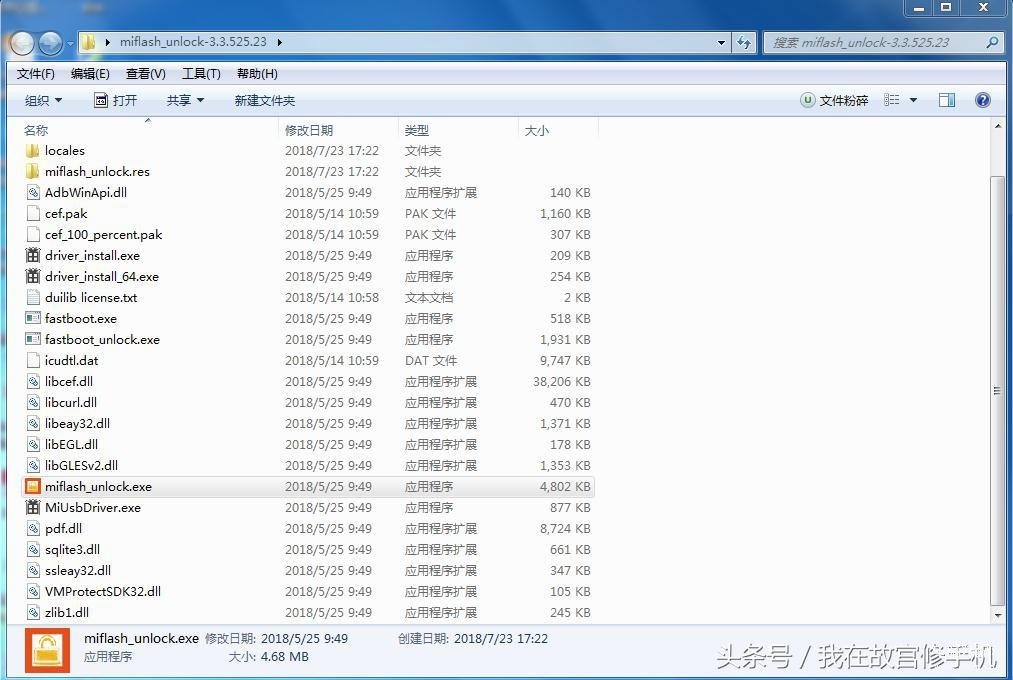The width and height of the screenshot is (1013, 680).
Task: Expand the 共享 dropdown
Action: [x=185, y=101]
